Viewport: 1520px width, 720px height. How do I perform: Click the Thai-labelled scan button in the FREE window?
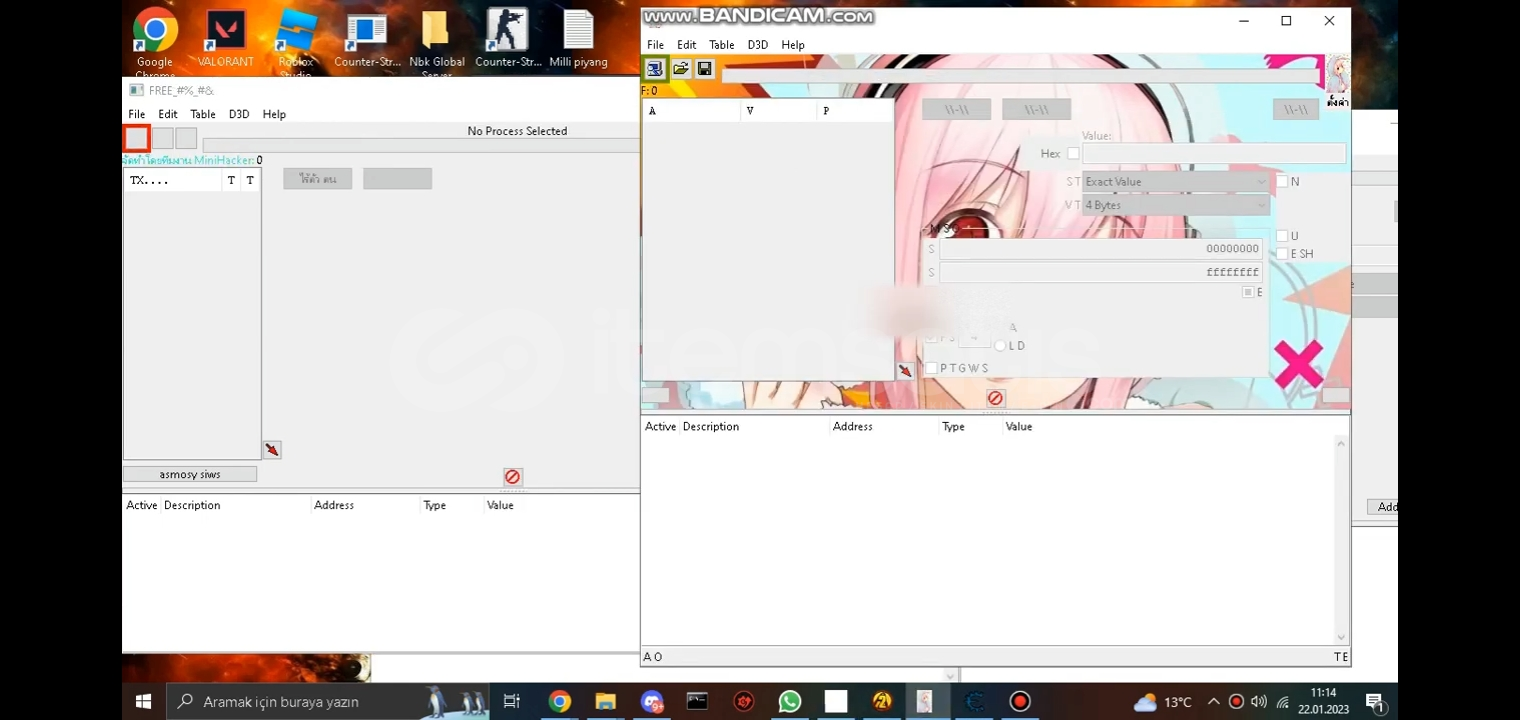[318, 179]
